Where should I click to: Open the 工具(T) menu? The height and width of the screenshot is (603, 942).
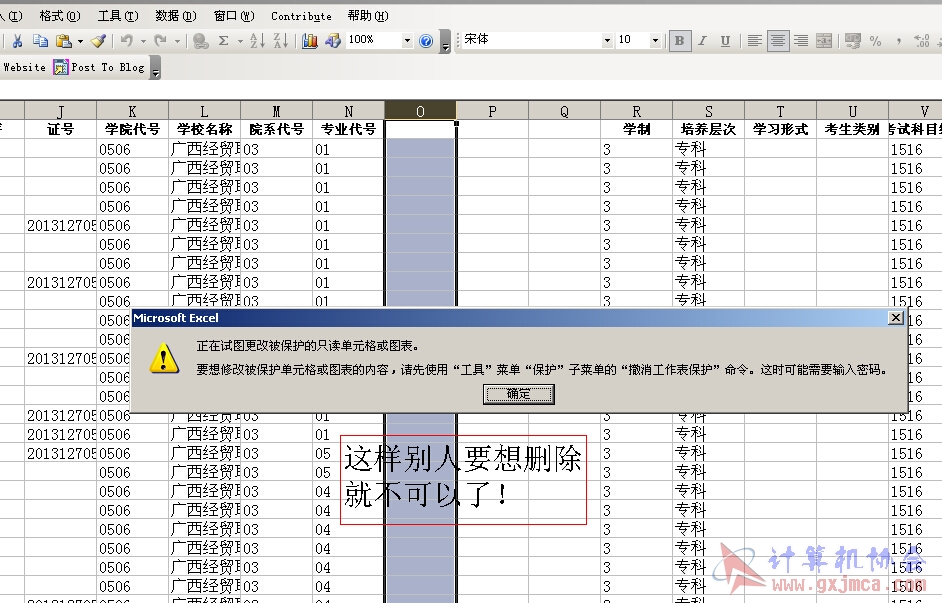118,16
